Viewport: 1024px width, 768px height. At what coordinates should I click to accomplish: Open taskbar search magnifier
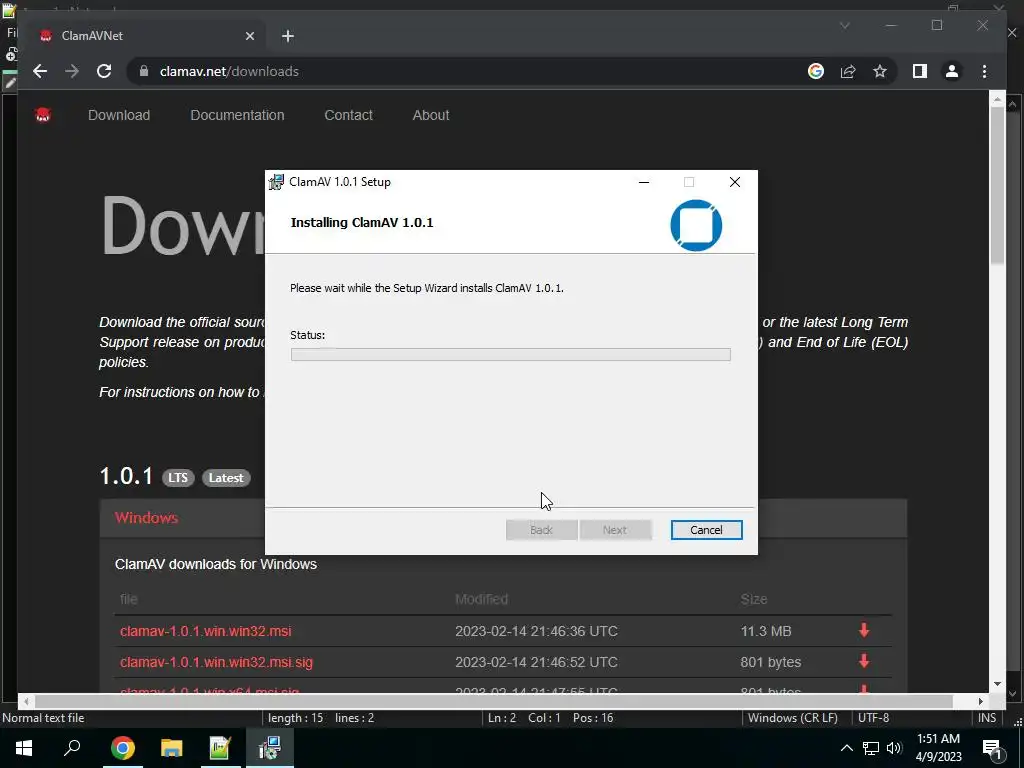click(x=72, y=748)
